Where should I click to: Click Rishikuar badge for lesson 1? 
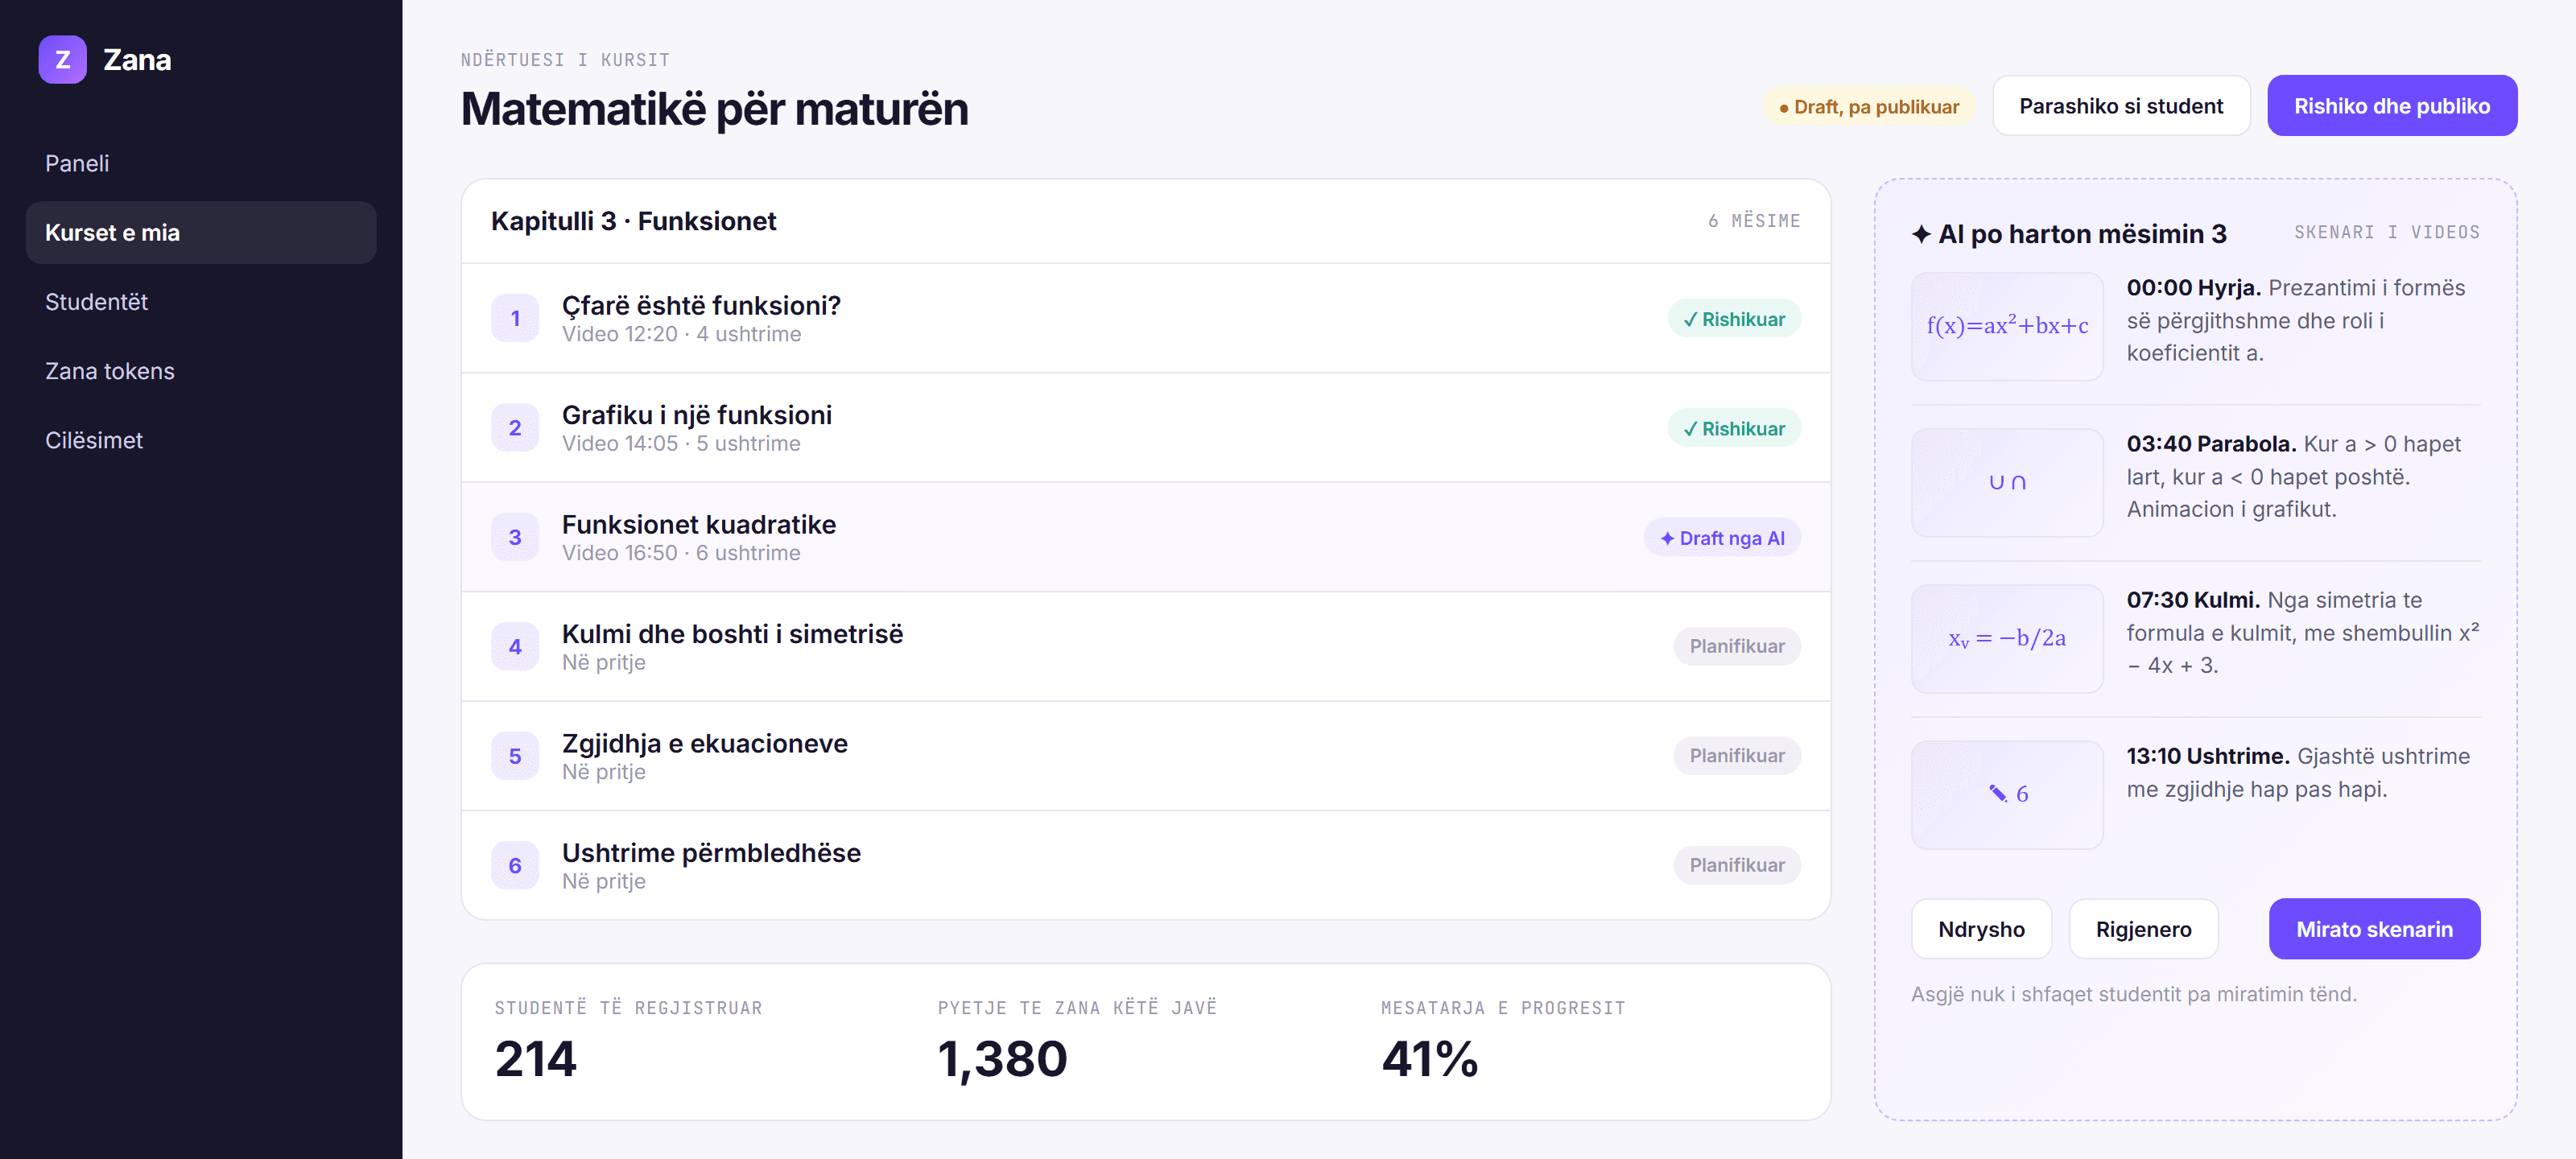(1734, 319)
